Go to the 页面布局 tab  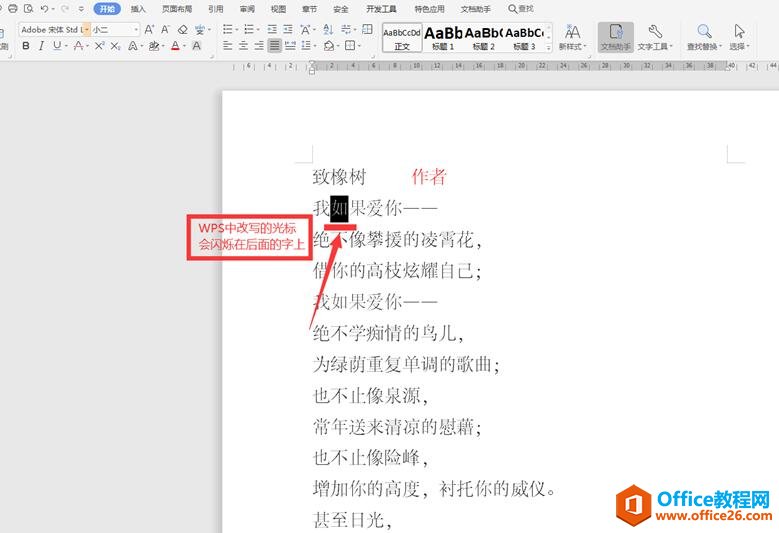[177, 9]
